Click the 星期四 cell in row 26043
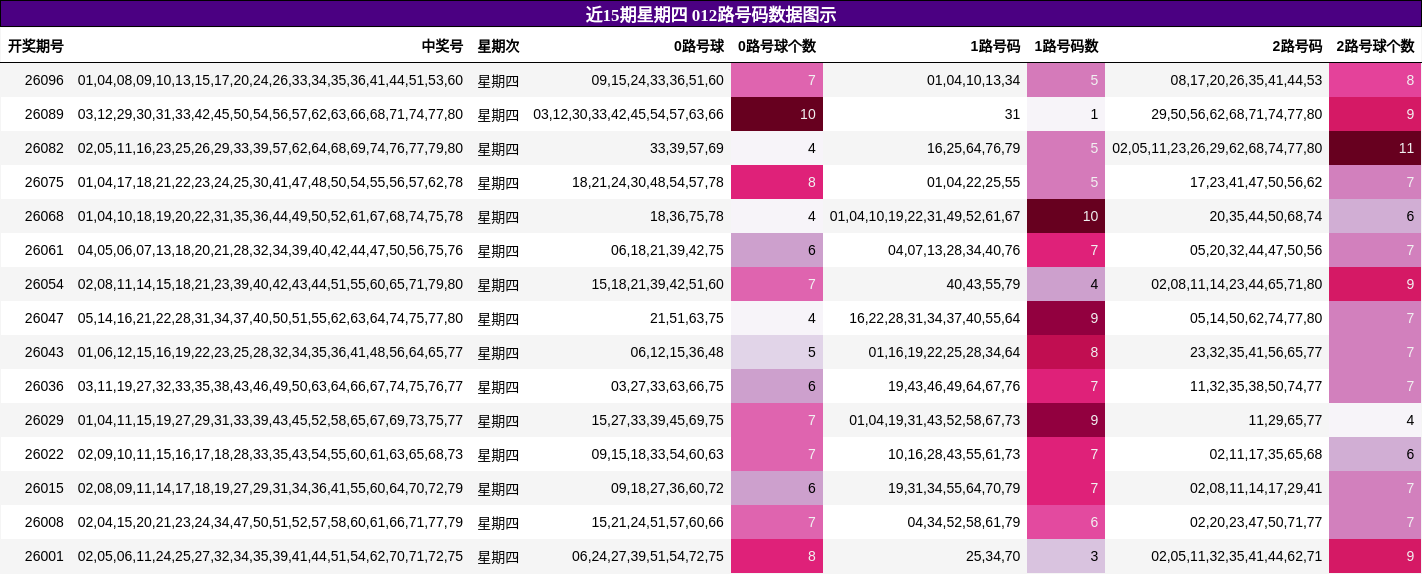1422x574 pixels. 498,352
